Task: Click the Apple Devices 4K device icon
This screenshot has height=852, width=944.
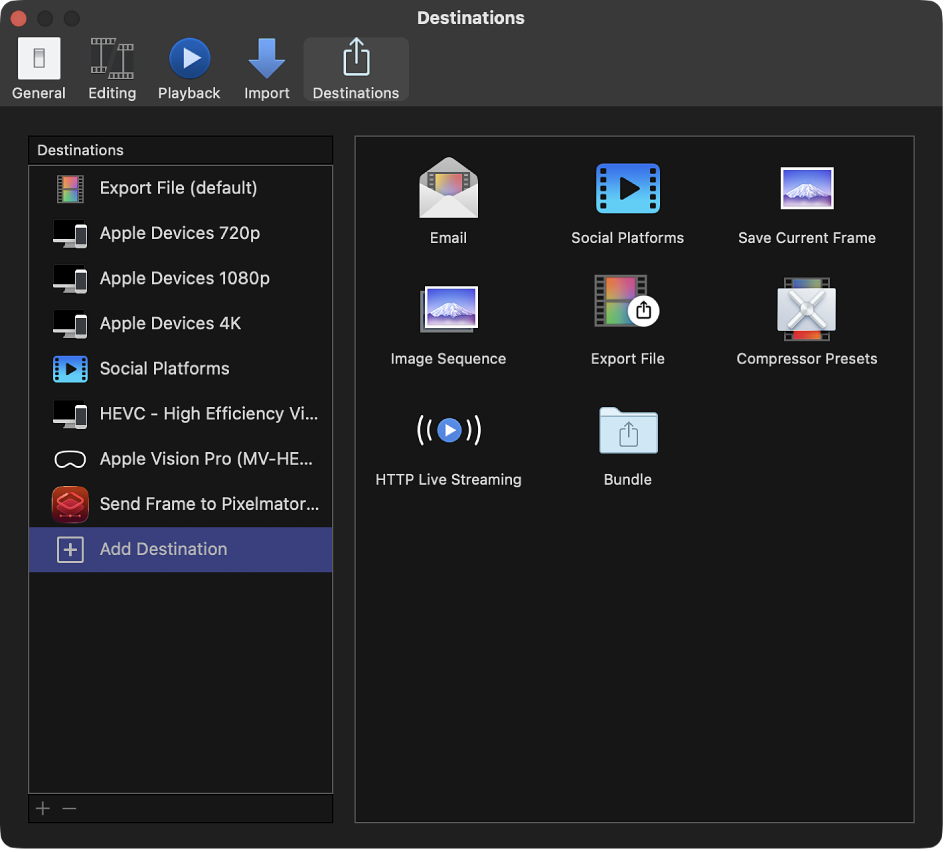Action: pyautogui.click(x=70, y=324)
